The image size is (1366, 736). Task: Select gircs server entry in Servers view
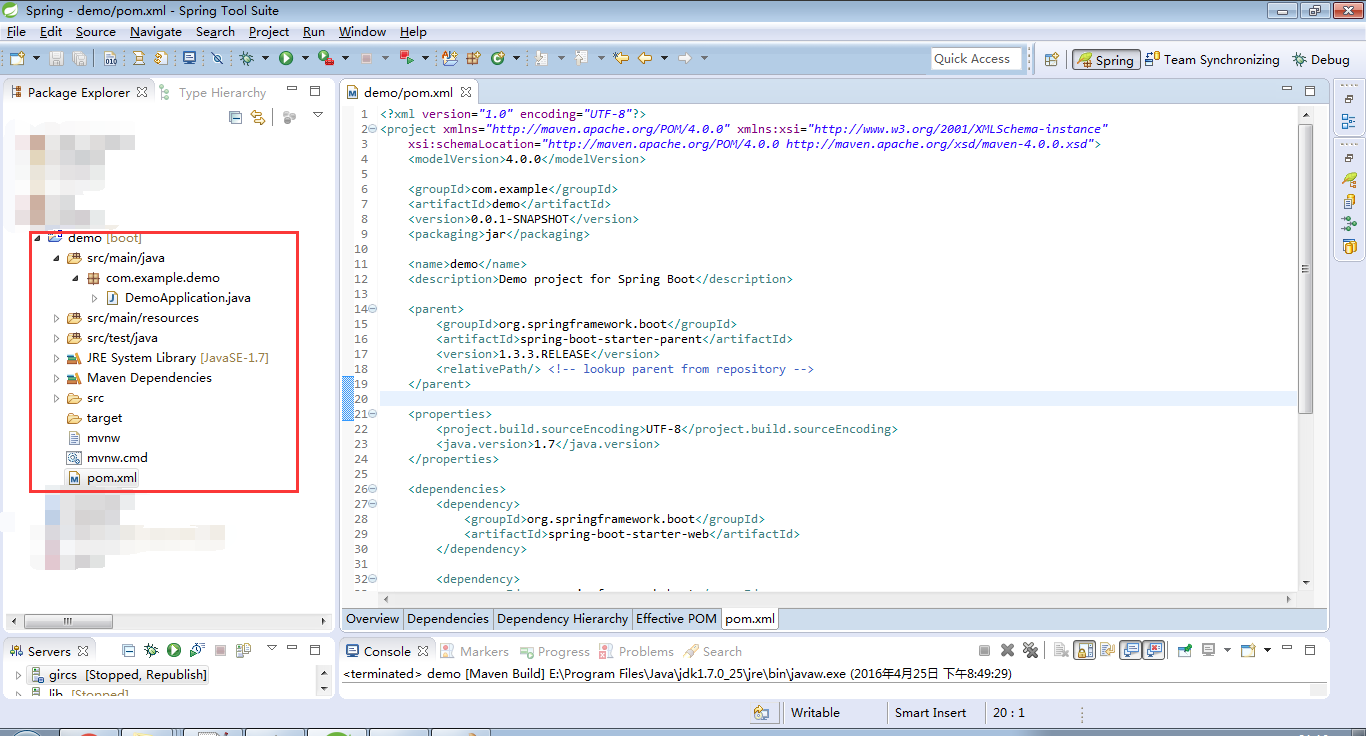(127, 675)
